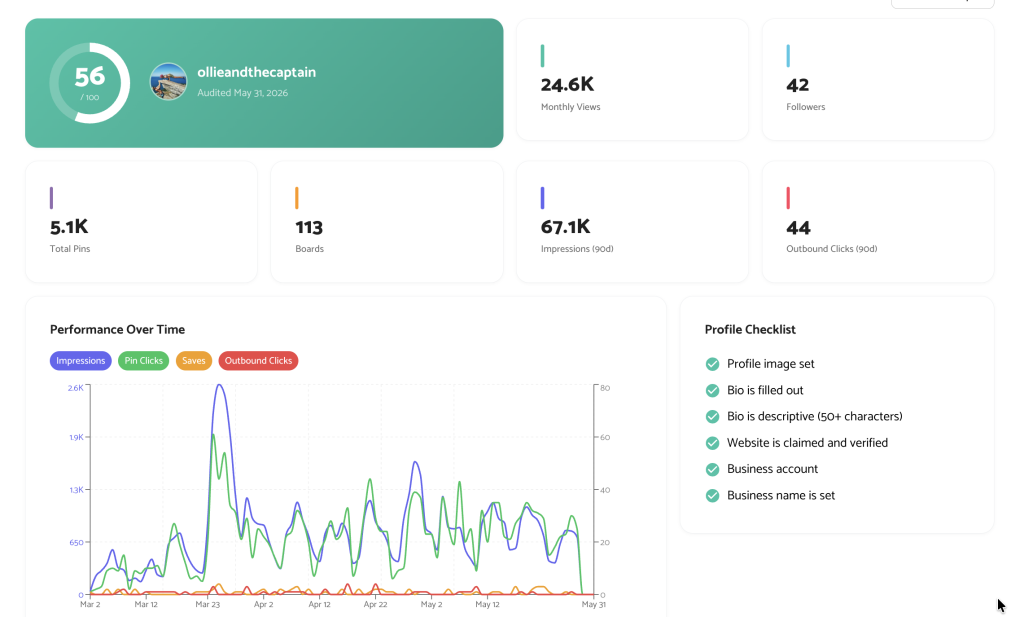Click the 60 right axis label
The width and height of the screenshot is (1024, 617).
coord(605,437)
